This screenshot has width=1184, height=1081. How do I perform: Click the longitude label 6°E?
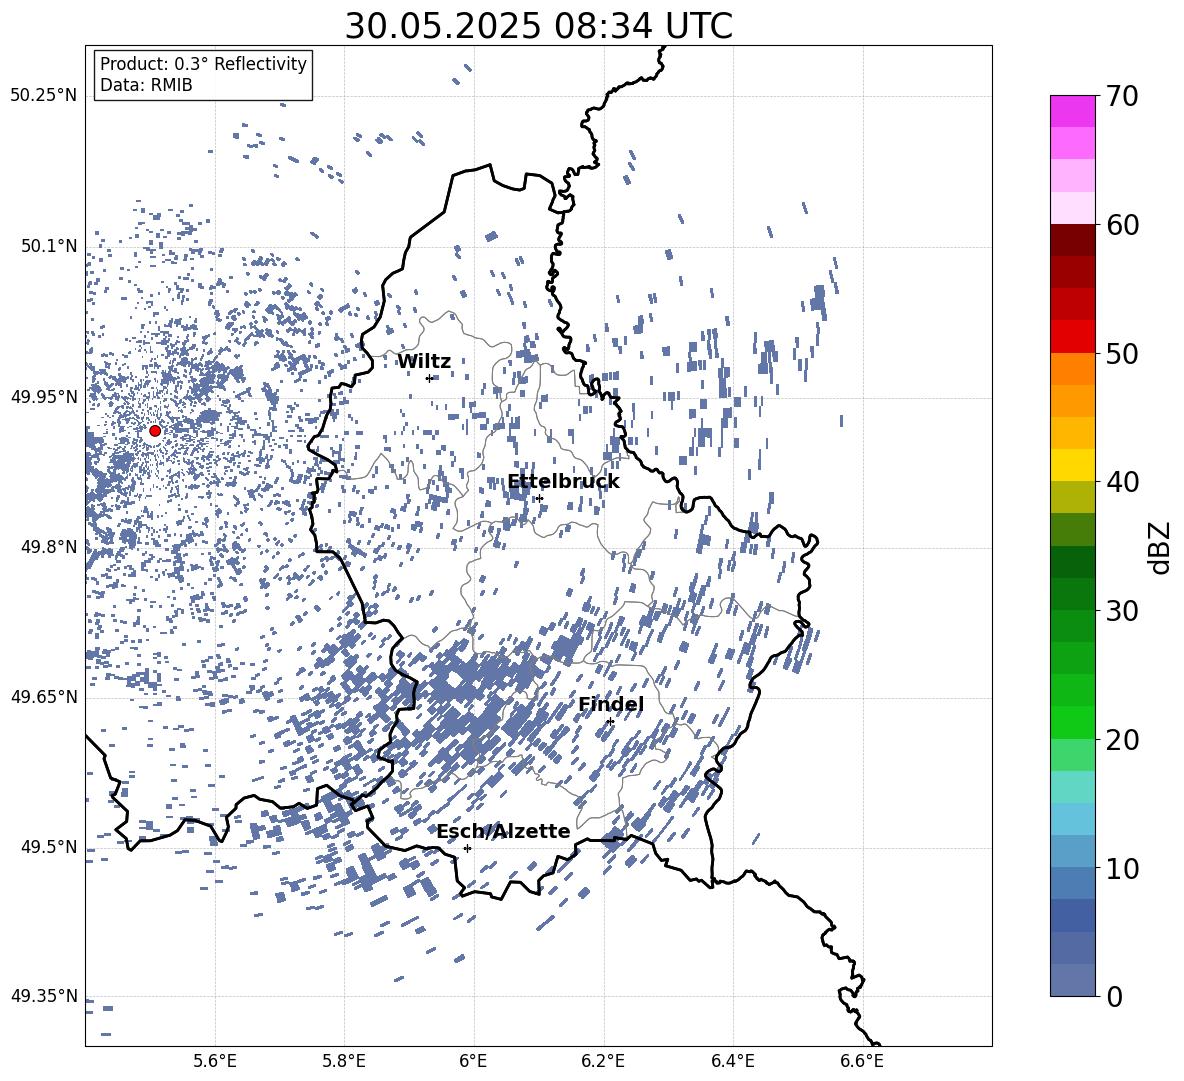[473, 1061]
